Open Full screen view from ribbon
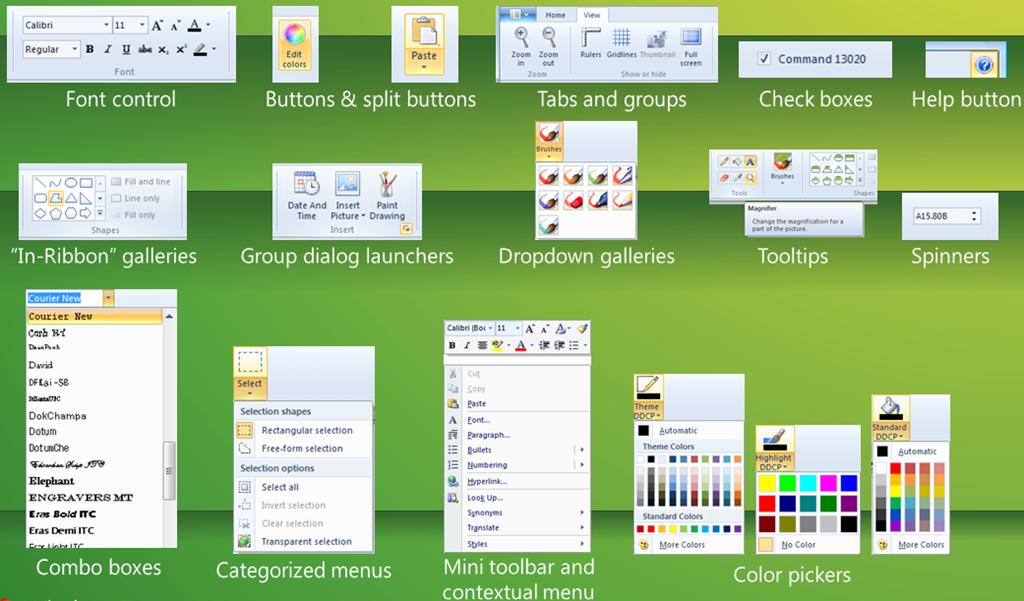Viewport: 1024px width, 601px height. click(691, 38)
